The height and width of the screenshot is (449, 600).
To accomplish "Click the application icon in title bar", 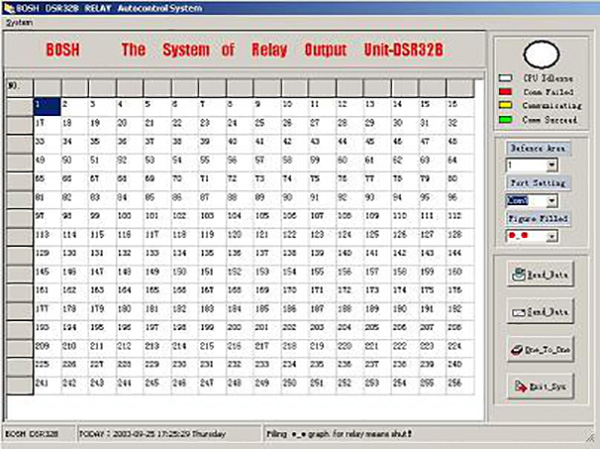I will pyautogui.click(x=9, y=8).
